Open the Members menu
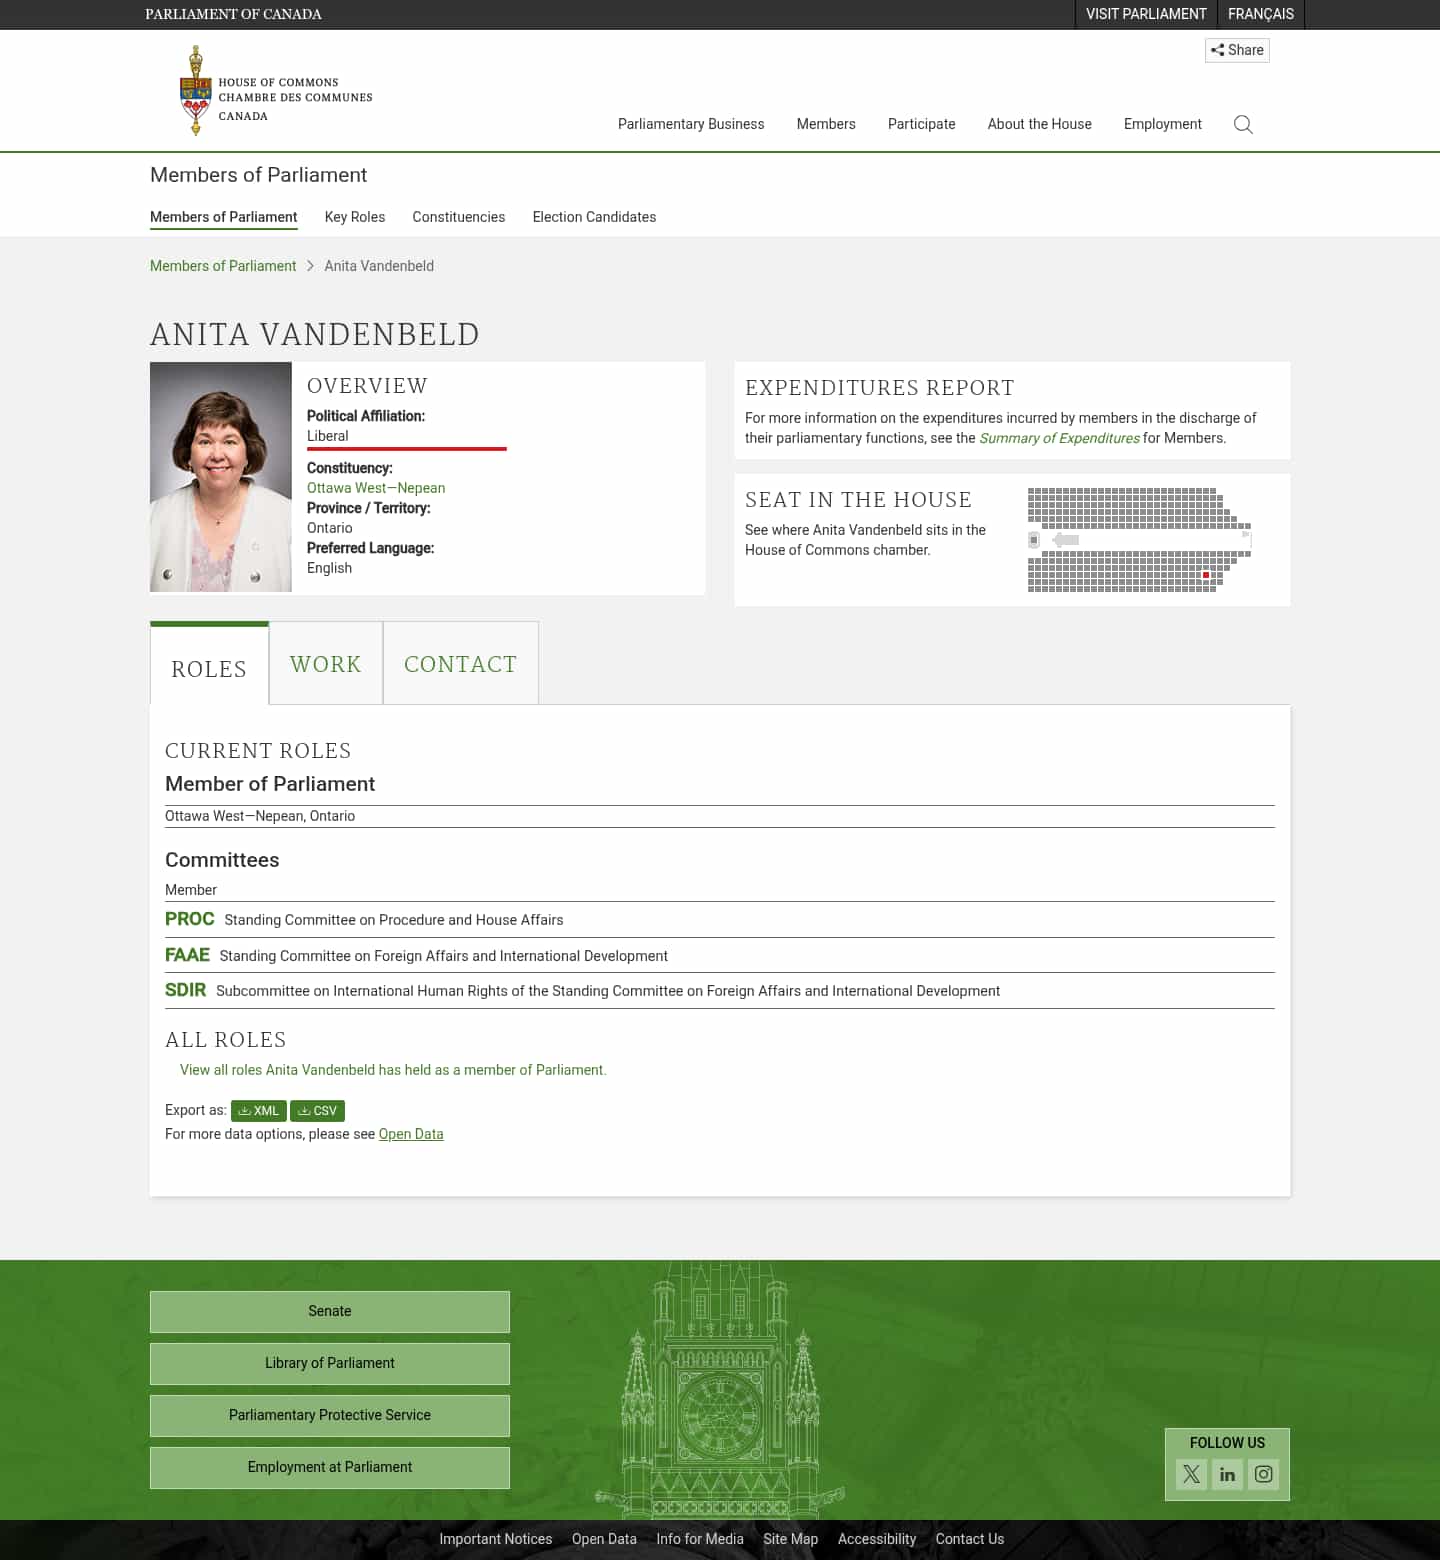The image size is (1440, 1560). [x=826, y=124]
